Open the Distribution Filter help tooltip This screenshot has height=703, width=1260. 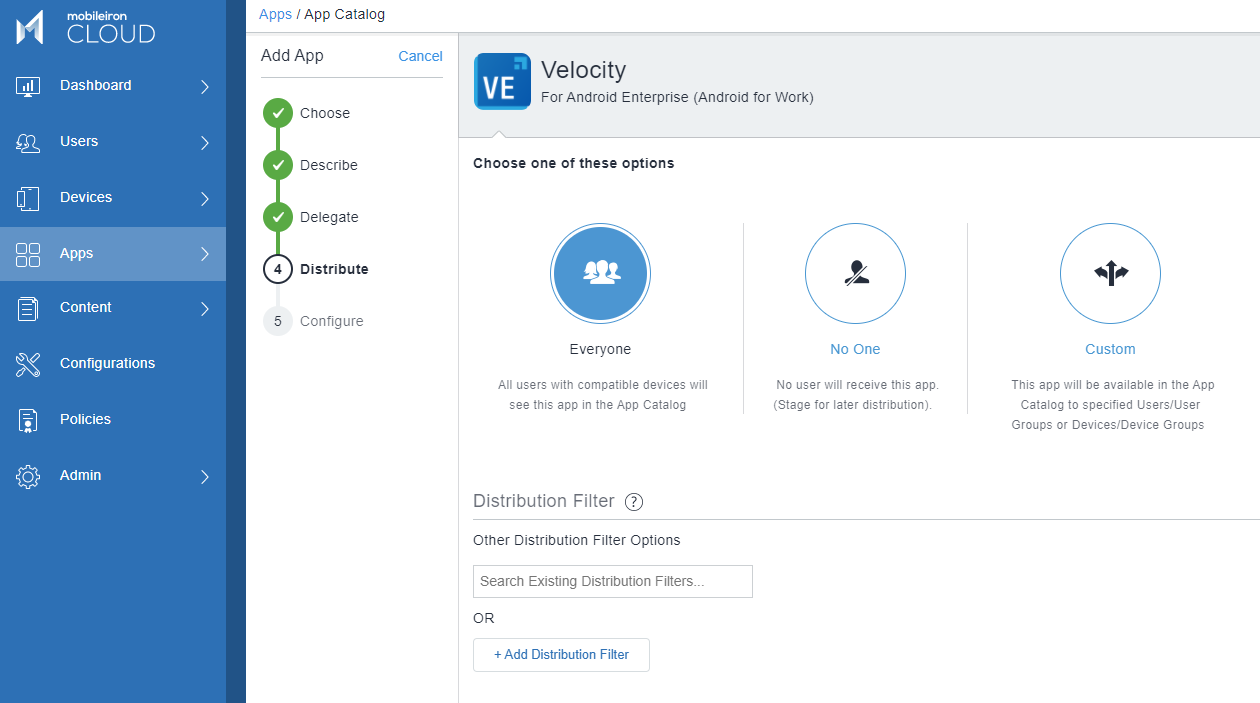(634, 501)
